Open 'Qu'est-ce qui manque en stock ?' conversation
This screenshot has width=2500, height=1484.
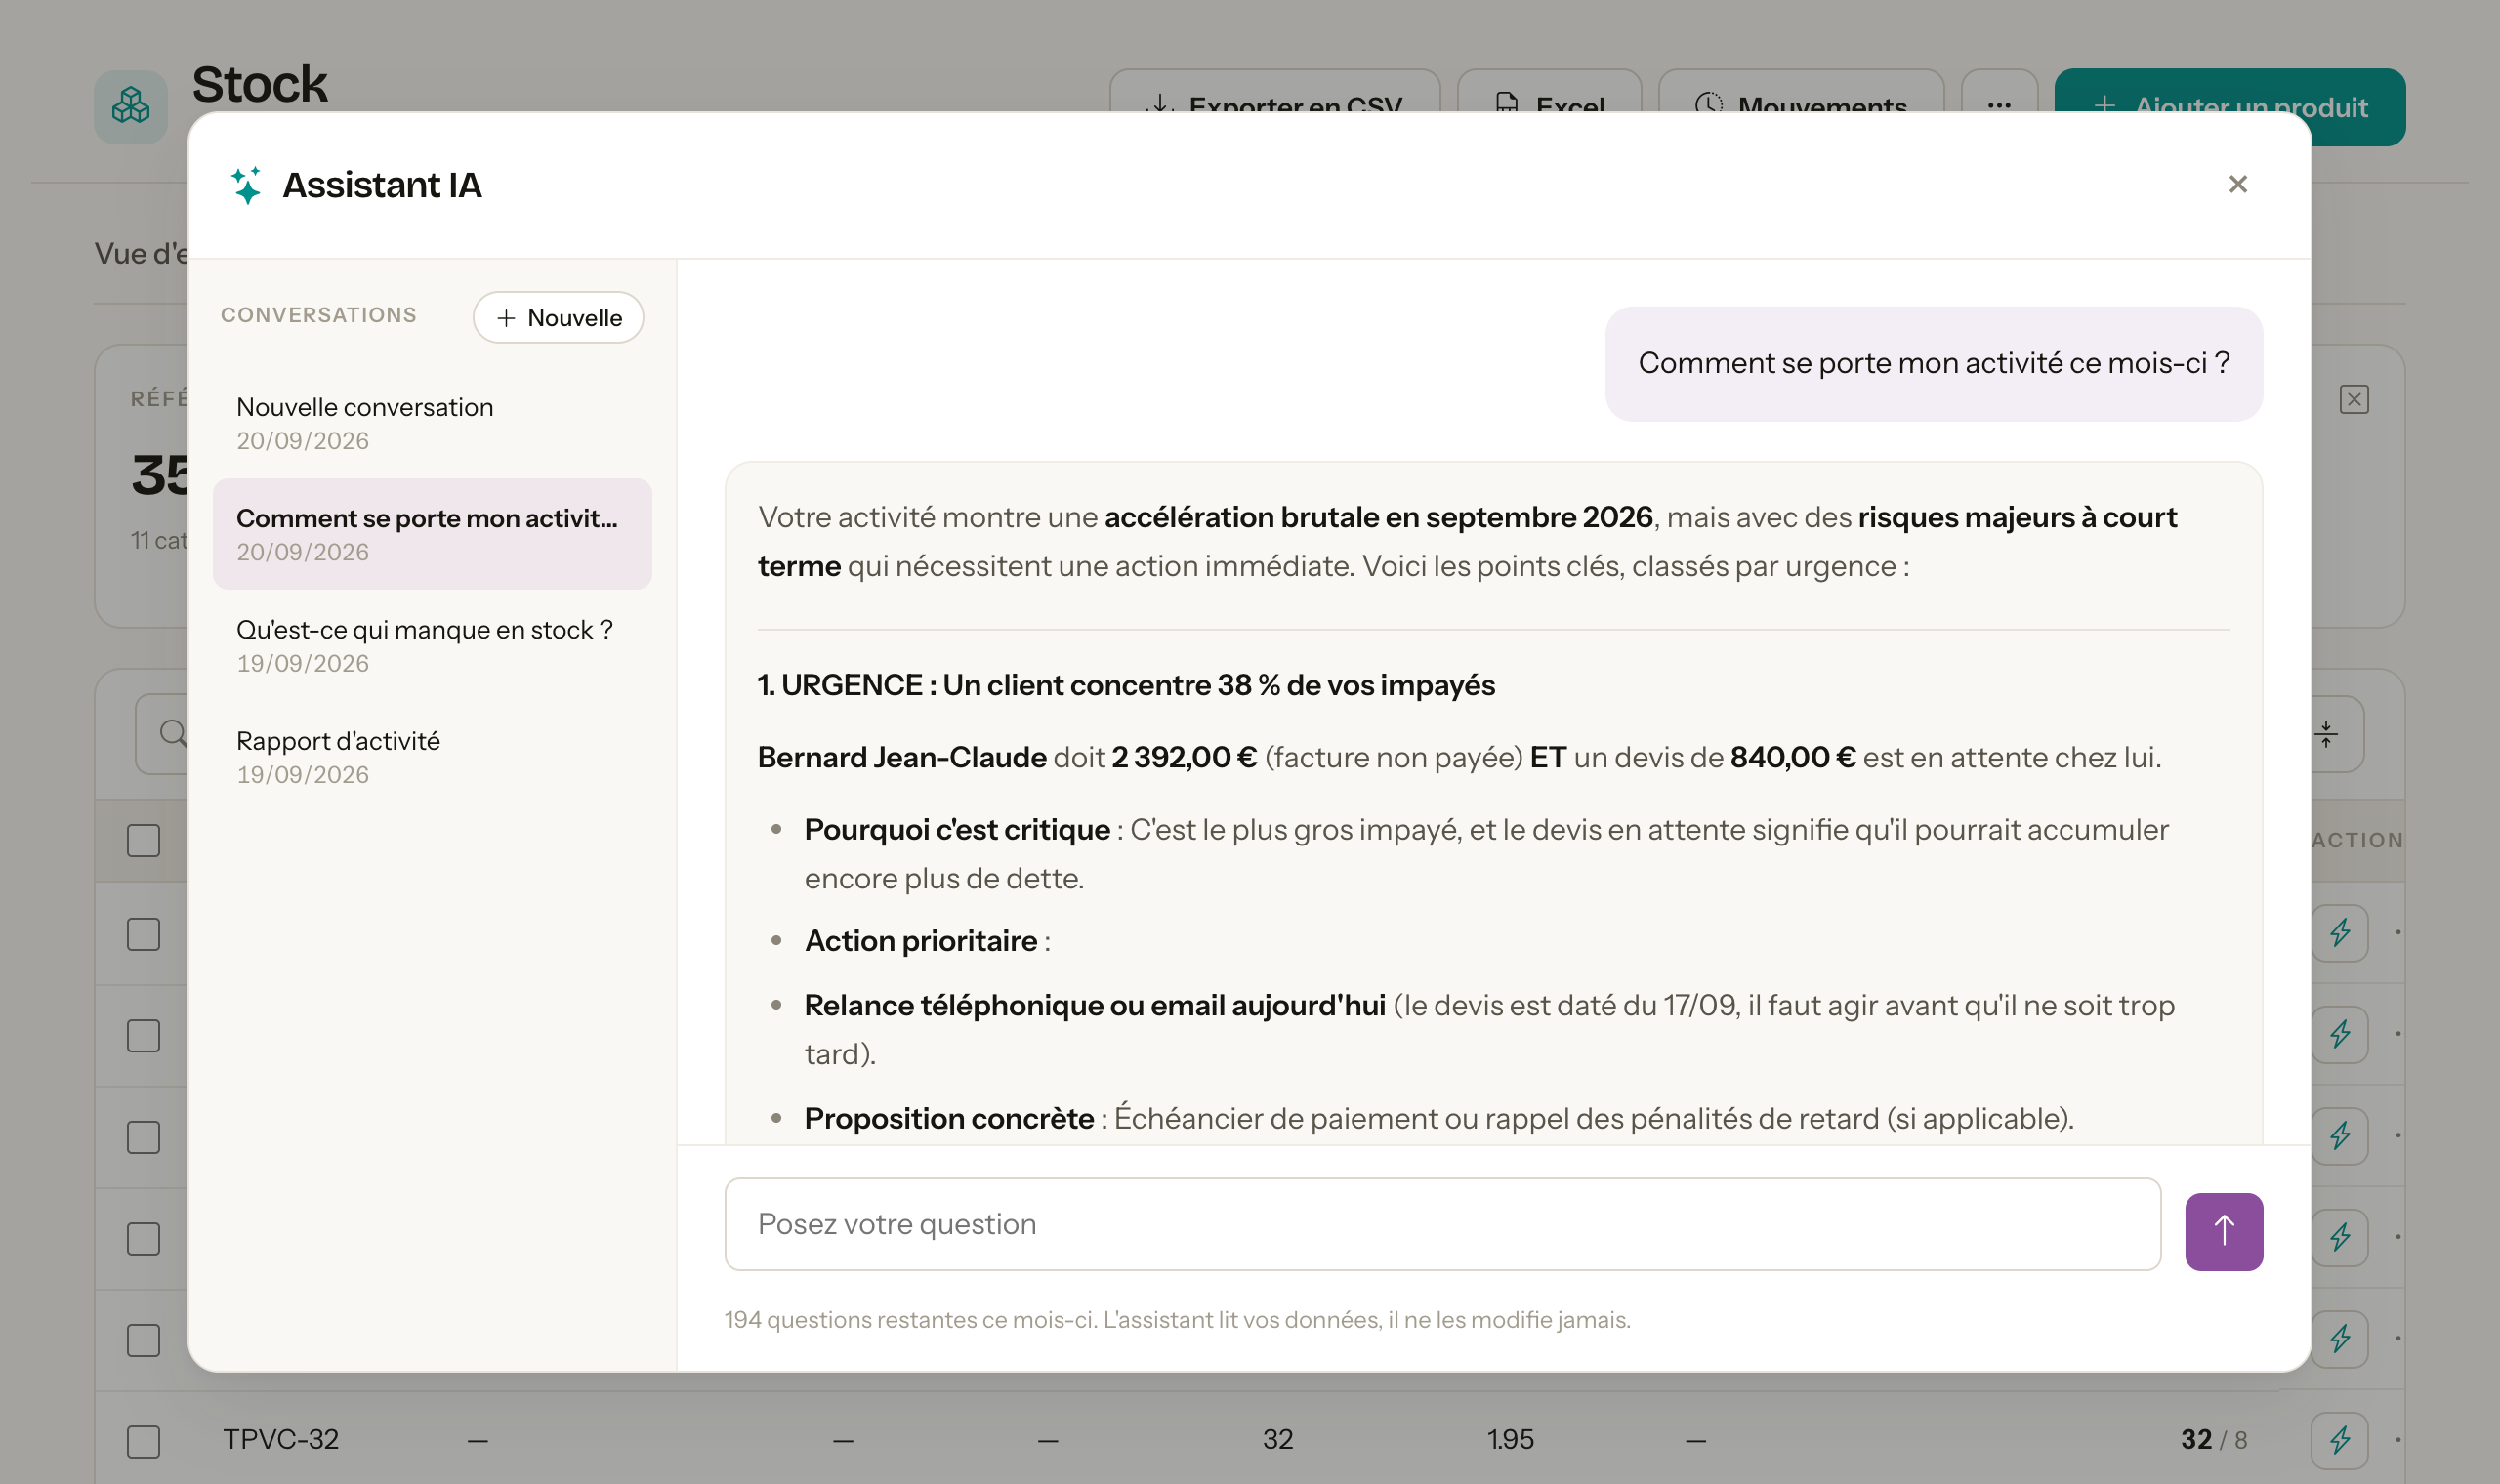(x=432, y=645)
